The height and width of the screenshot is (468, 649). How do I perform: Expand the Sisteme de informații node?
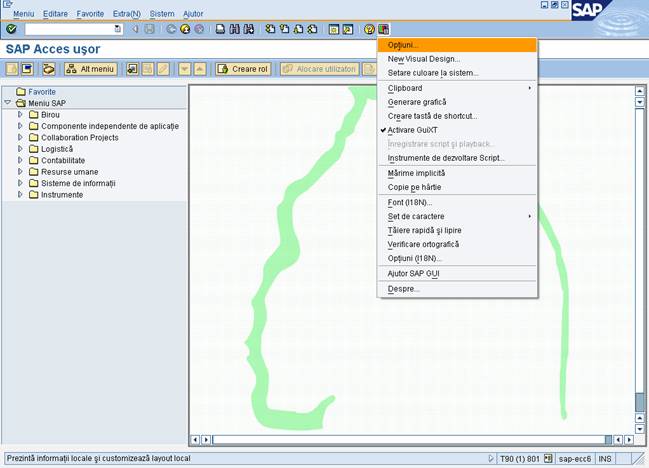point(20,183)
